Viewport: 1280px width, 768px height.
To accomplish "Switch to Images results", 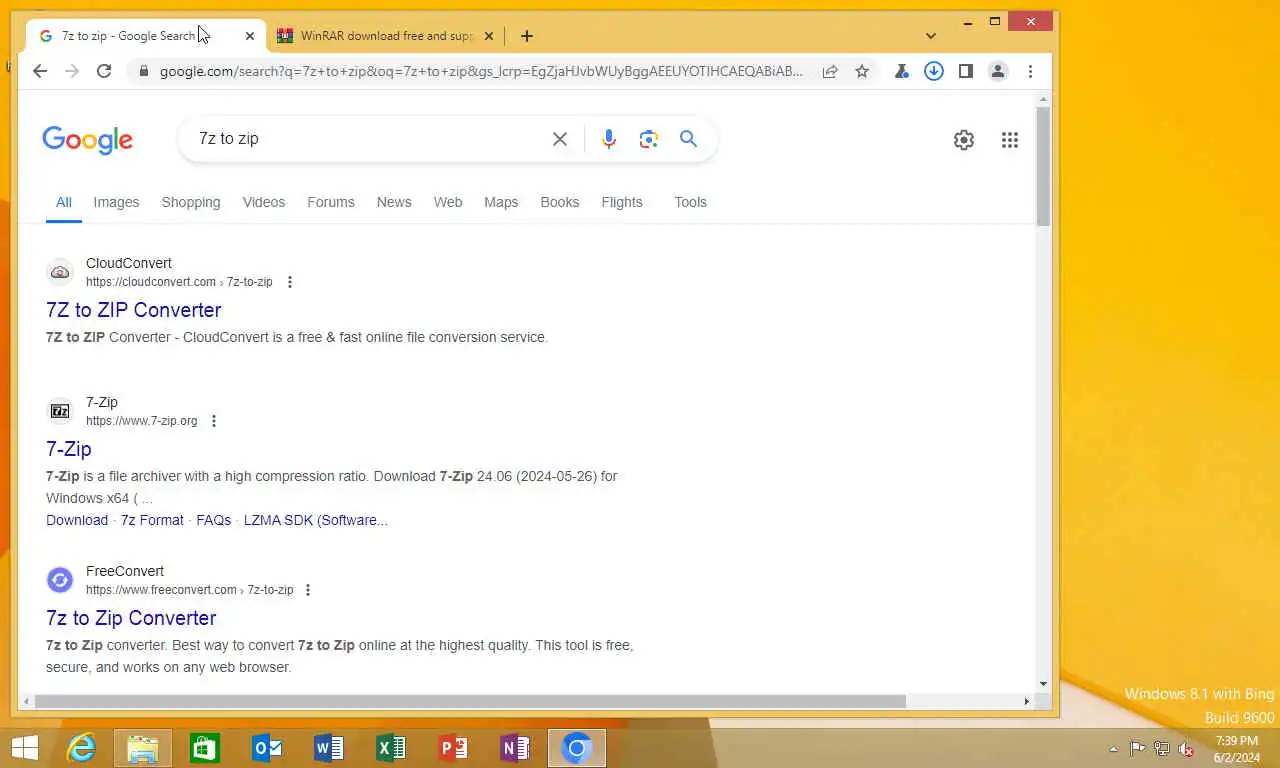I will click(x=116, y=202).
